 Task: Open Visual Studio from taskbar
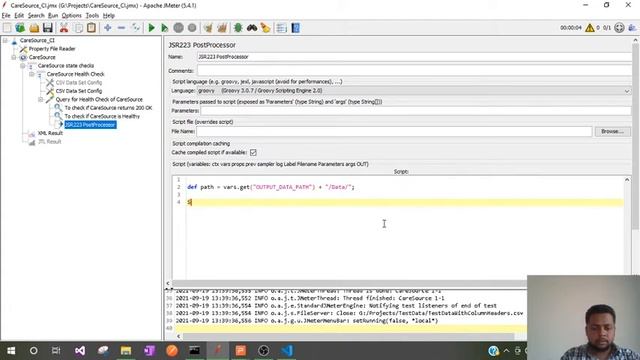(x=80, y=351)
